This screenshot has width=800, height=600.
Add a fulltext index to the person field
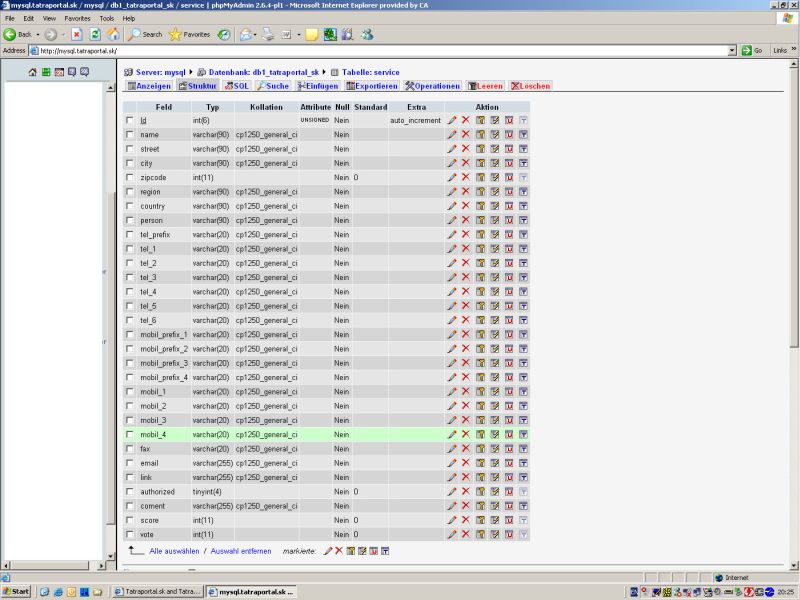pos(523,220)
